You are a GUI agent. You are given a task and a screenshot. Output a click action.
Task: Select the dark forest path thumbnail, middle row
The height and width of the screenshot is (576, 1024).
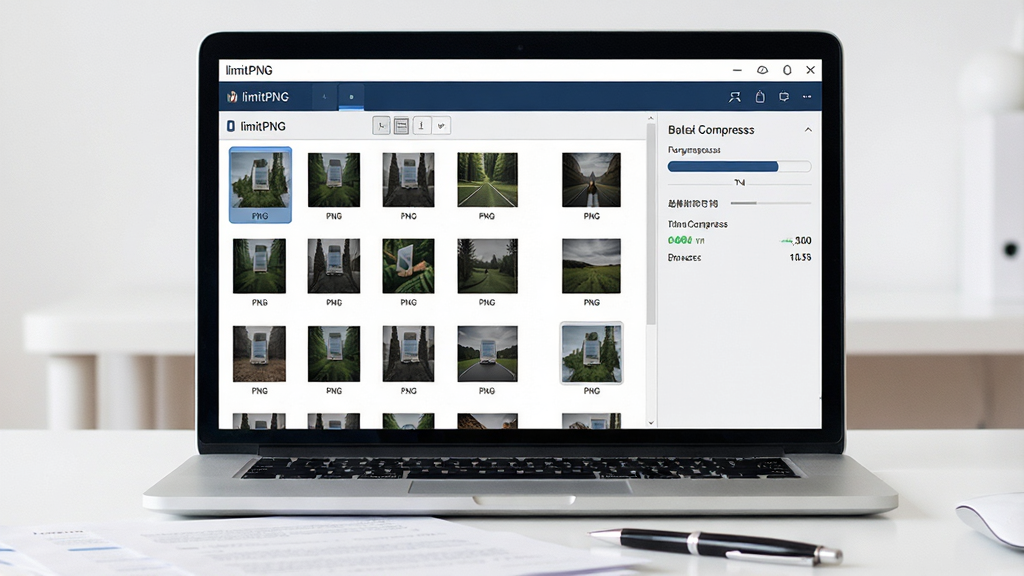click(487, 266)
